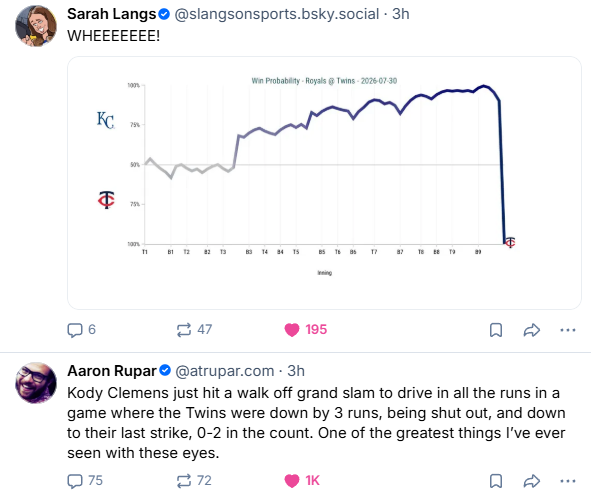Visit Aaron Rupar display name link

(x=112, y=371)
